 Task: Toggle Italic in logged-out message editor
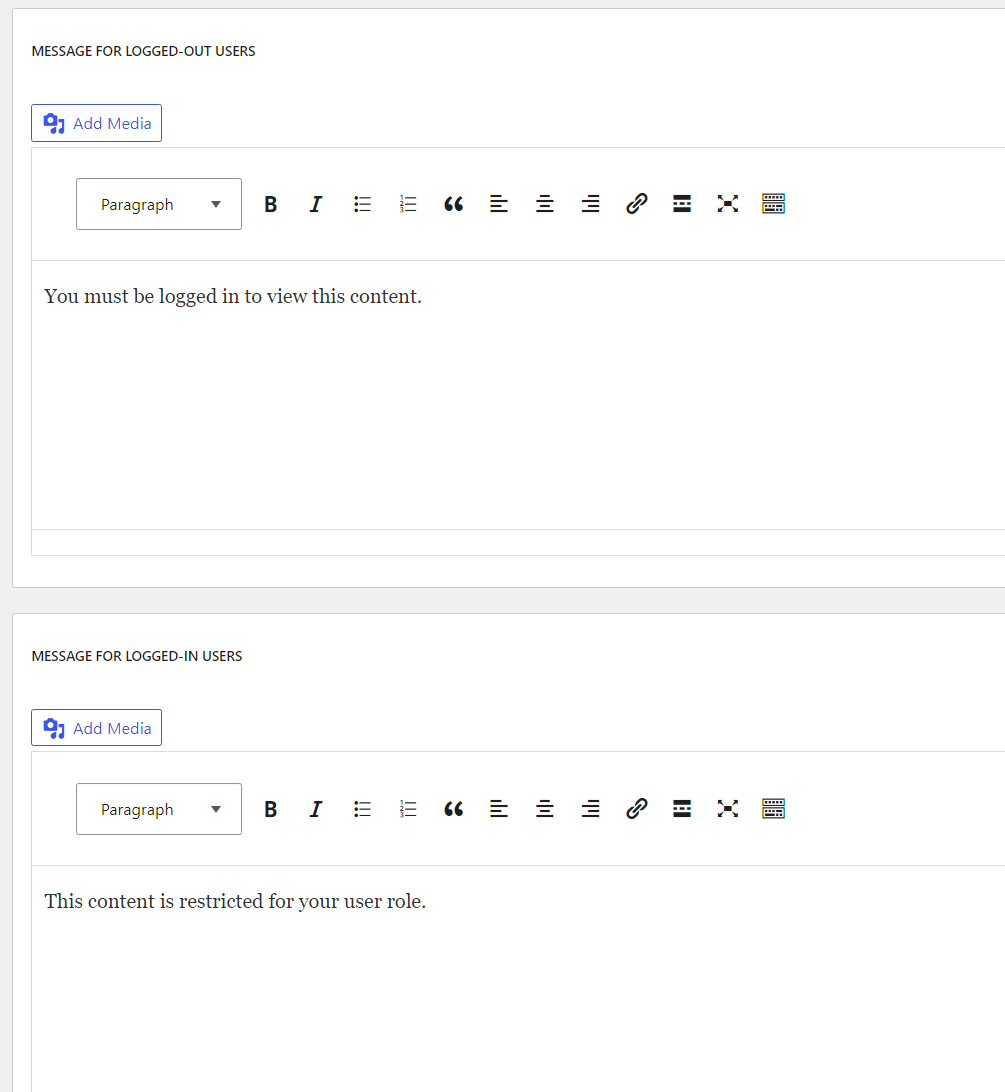pos(316,204)
